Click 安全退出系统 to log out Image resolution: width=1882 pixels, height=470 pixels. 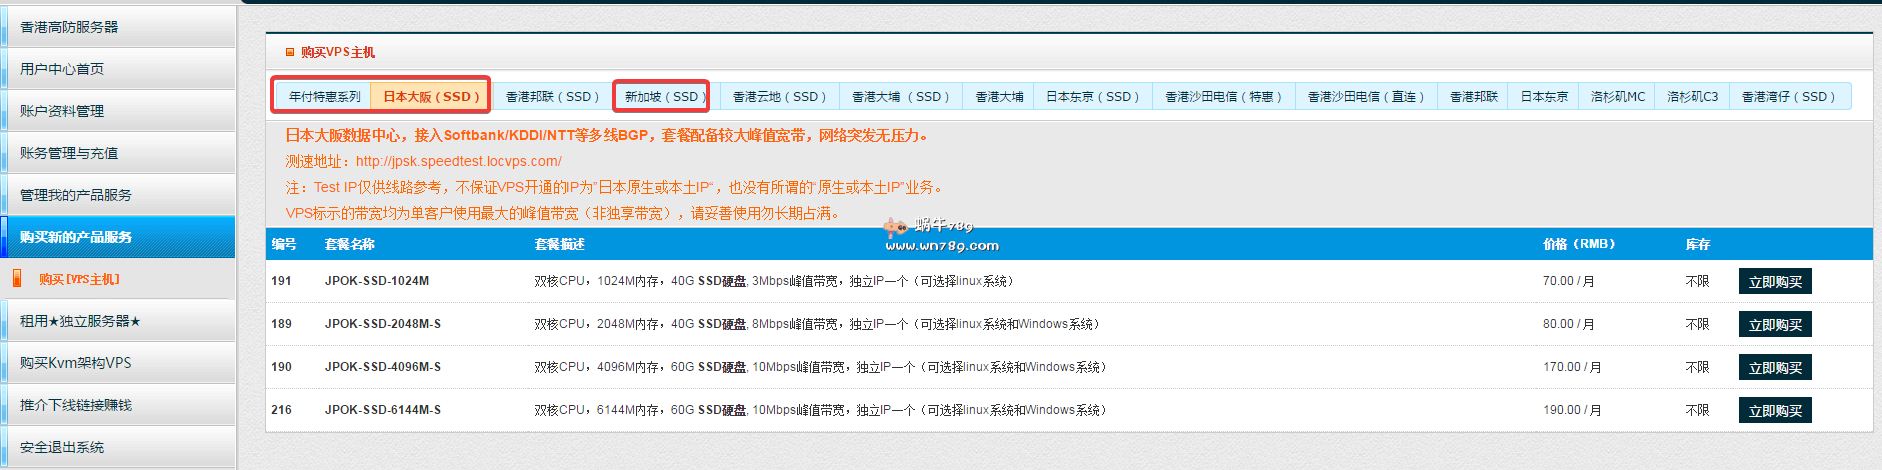(x=62, y=447)
